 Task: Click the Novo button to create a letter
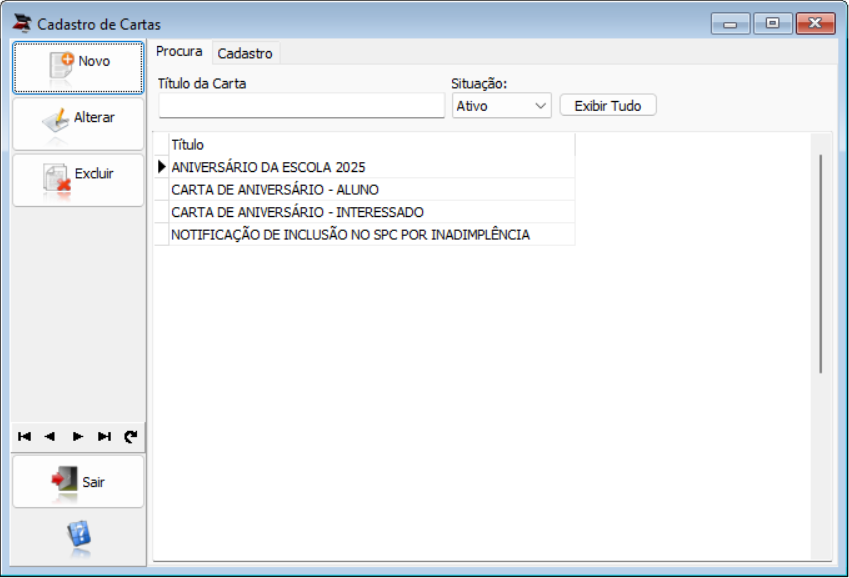78,68
